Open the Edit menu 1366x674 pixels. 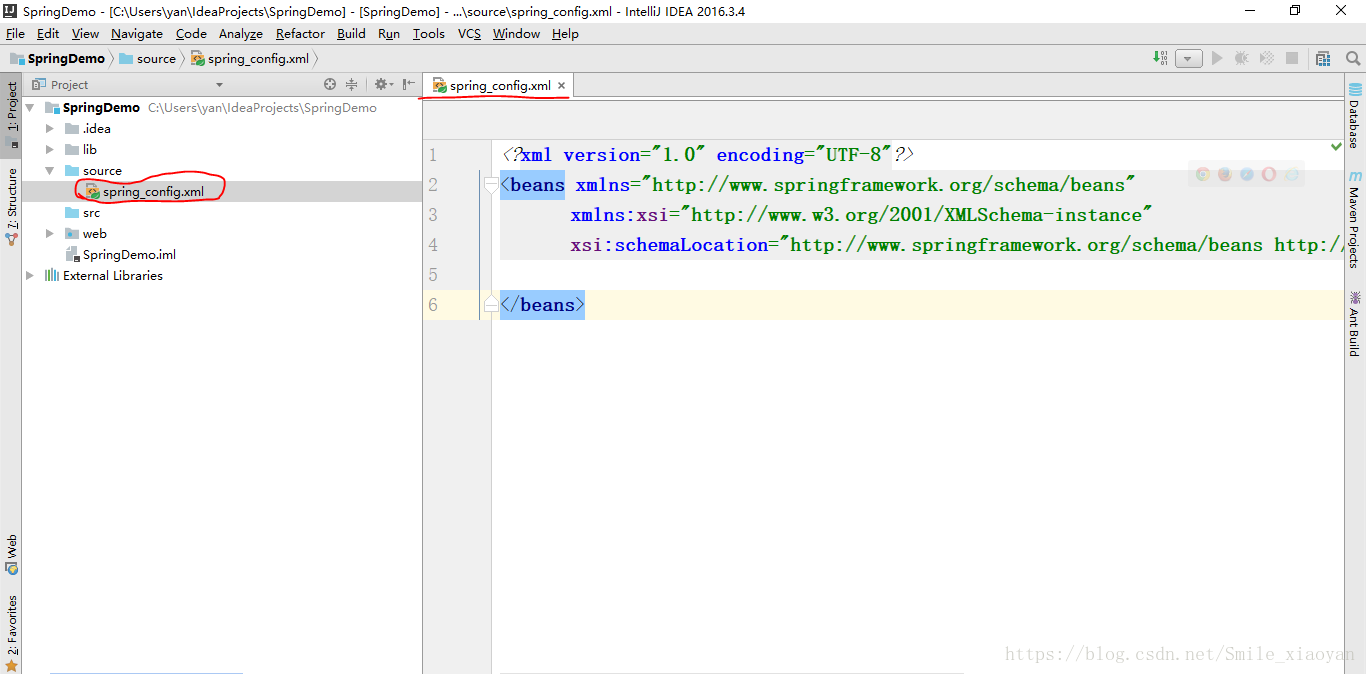[x=48, y=33]
